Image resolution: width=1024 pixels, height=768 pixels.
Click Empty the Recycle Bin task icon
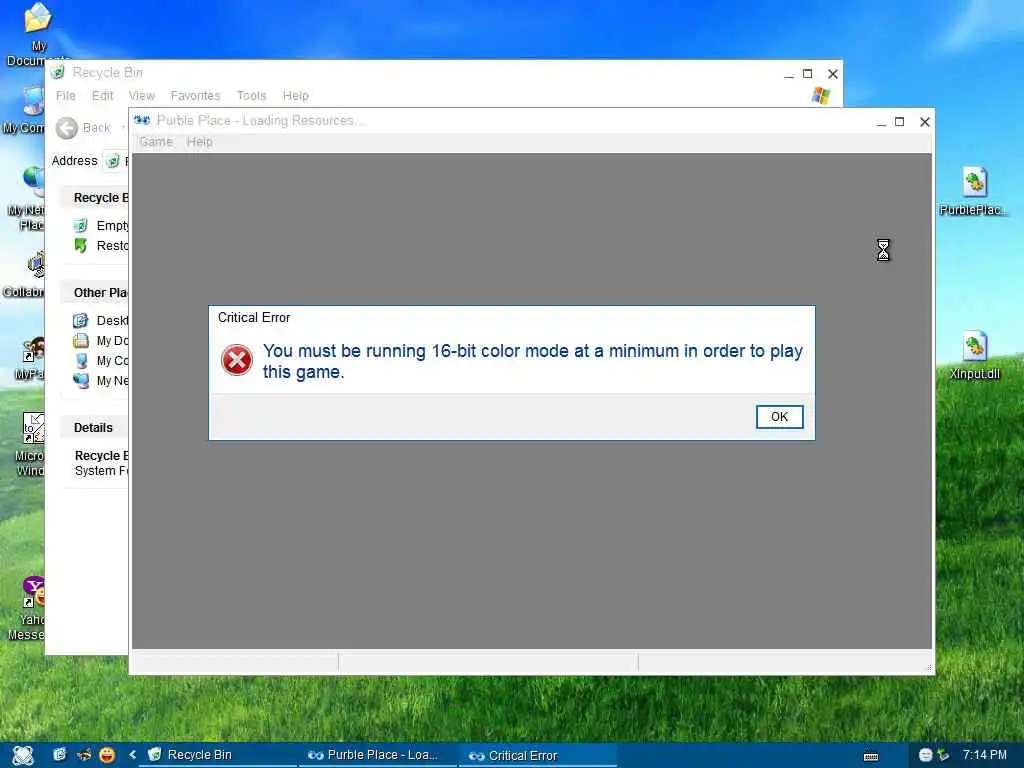point(80,226)
